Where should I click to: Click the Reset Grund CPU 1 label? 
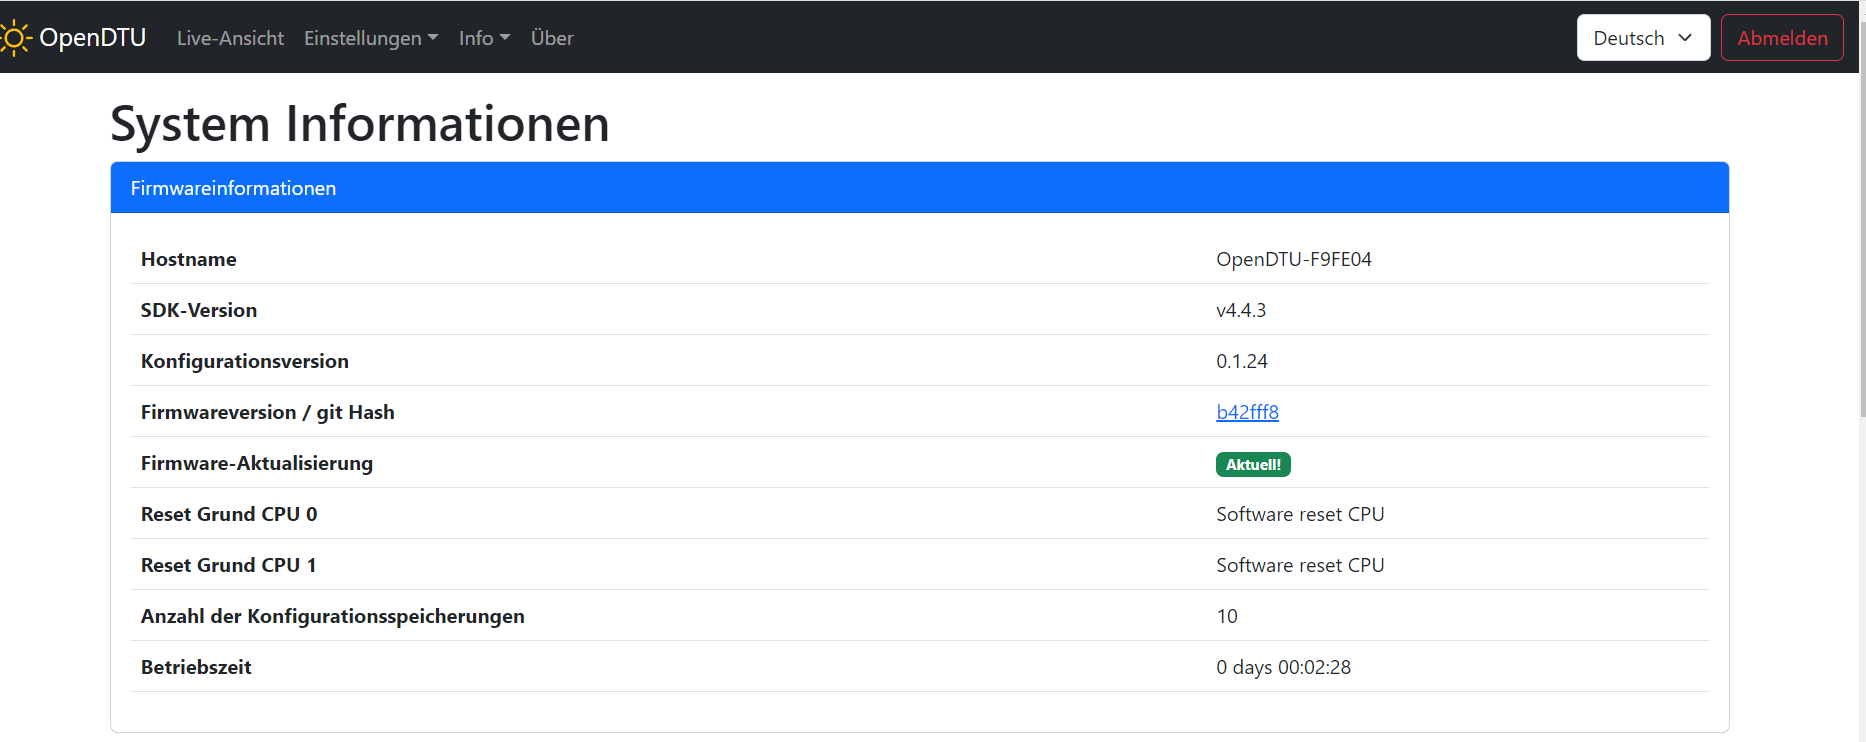pyautogui.click(x=229, y=565)
